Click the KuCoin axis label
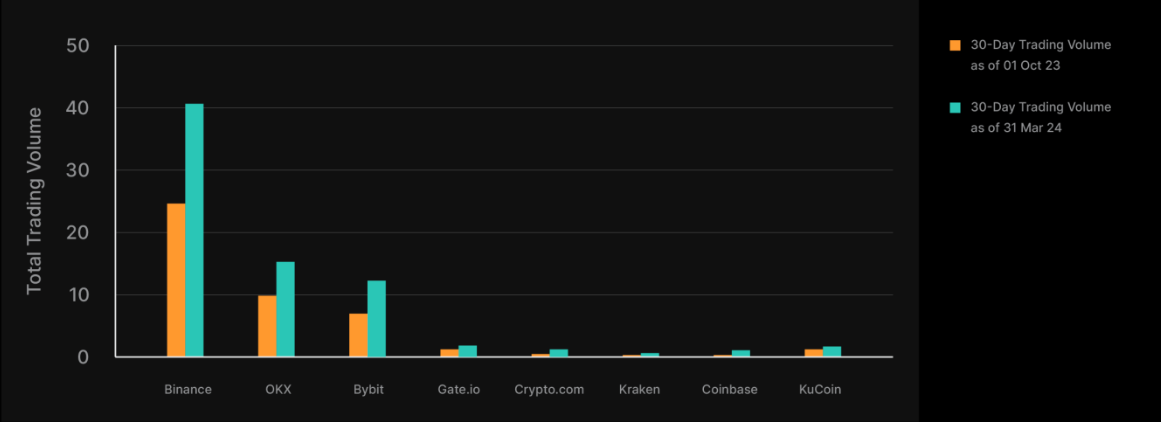Image resolution: width=1161 pixels, height=422 pixels. click(x=820, y=389)
